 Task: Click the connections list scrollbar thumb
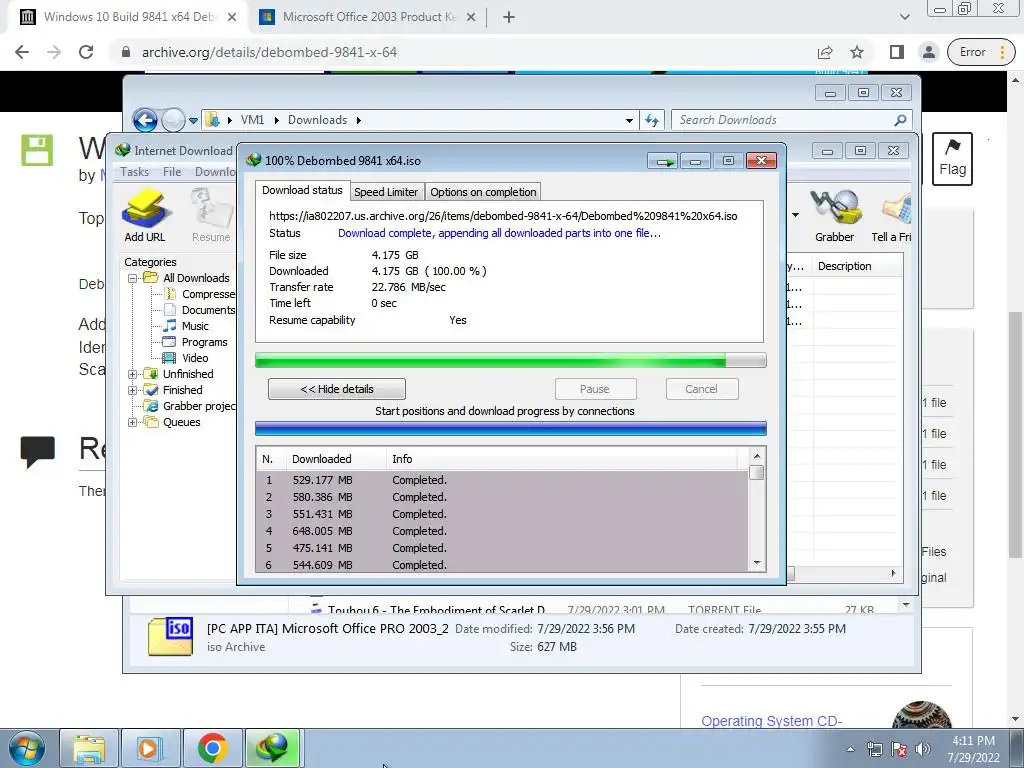coord(757,473)
